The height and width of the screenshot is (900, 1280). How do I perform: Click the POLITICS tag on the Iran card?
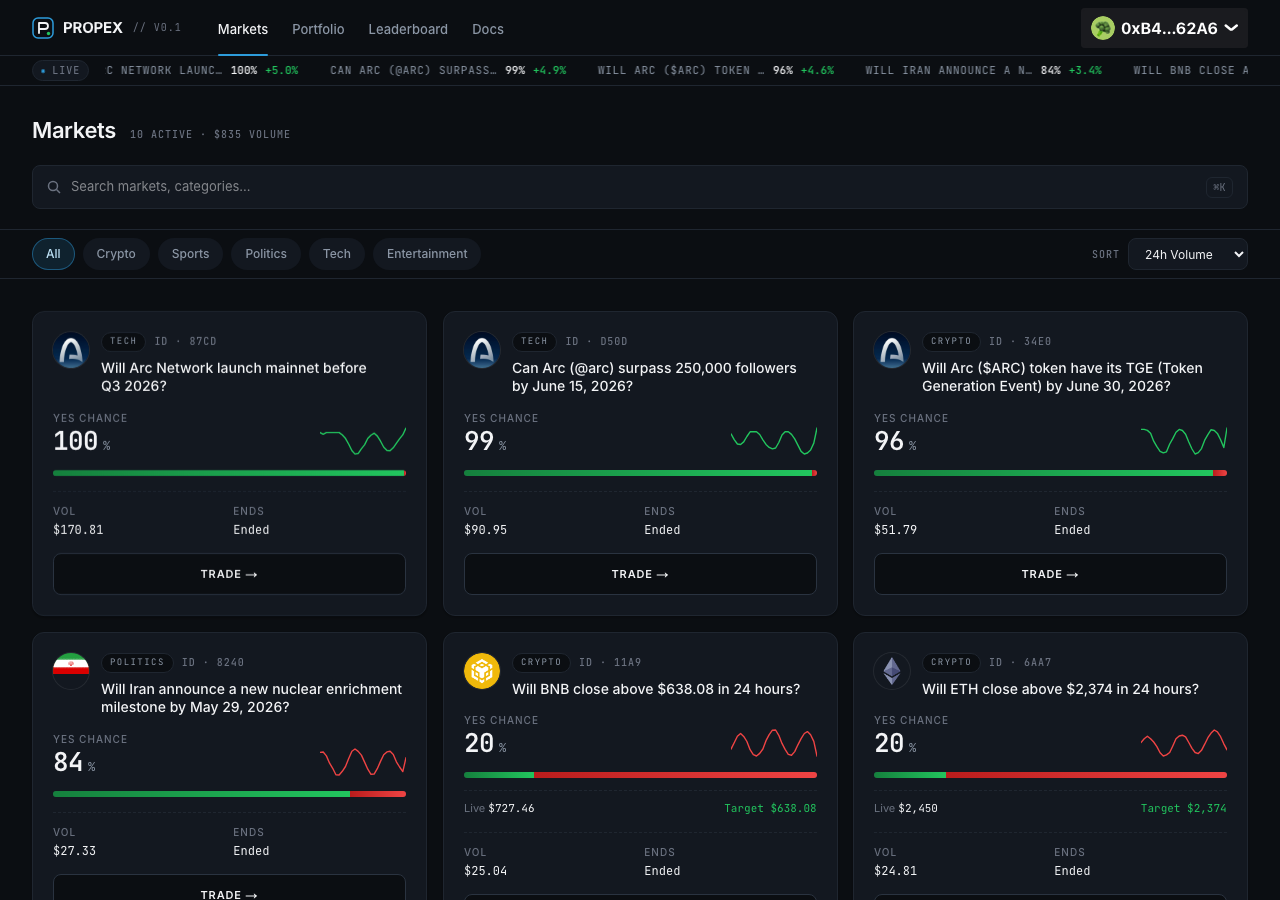137,662
